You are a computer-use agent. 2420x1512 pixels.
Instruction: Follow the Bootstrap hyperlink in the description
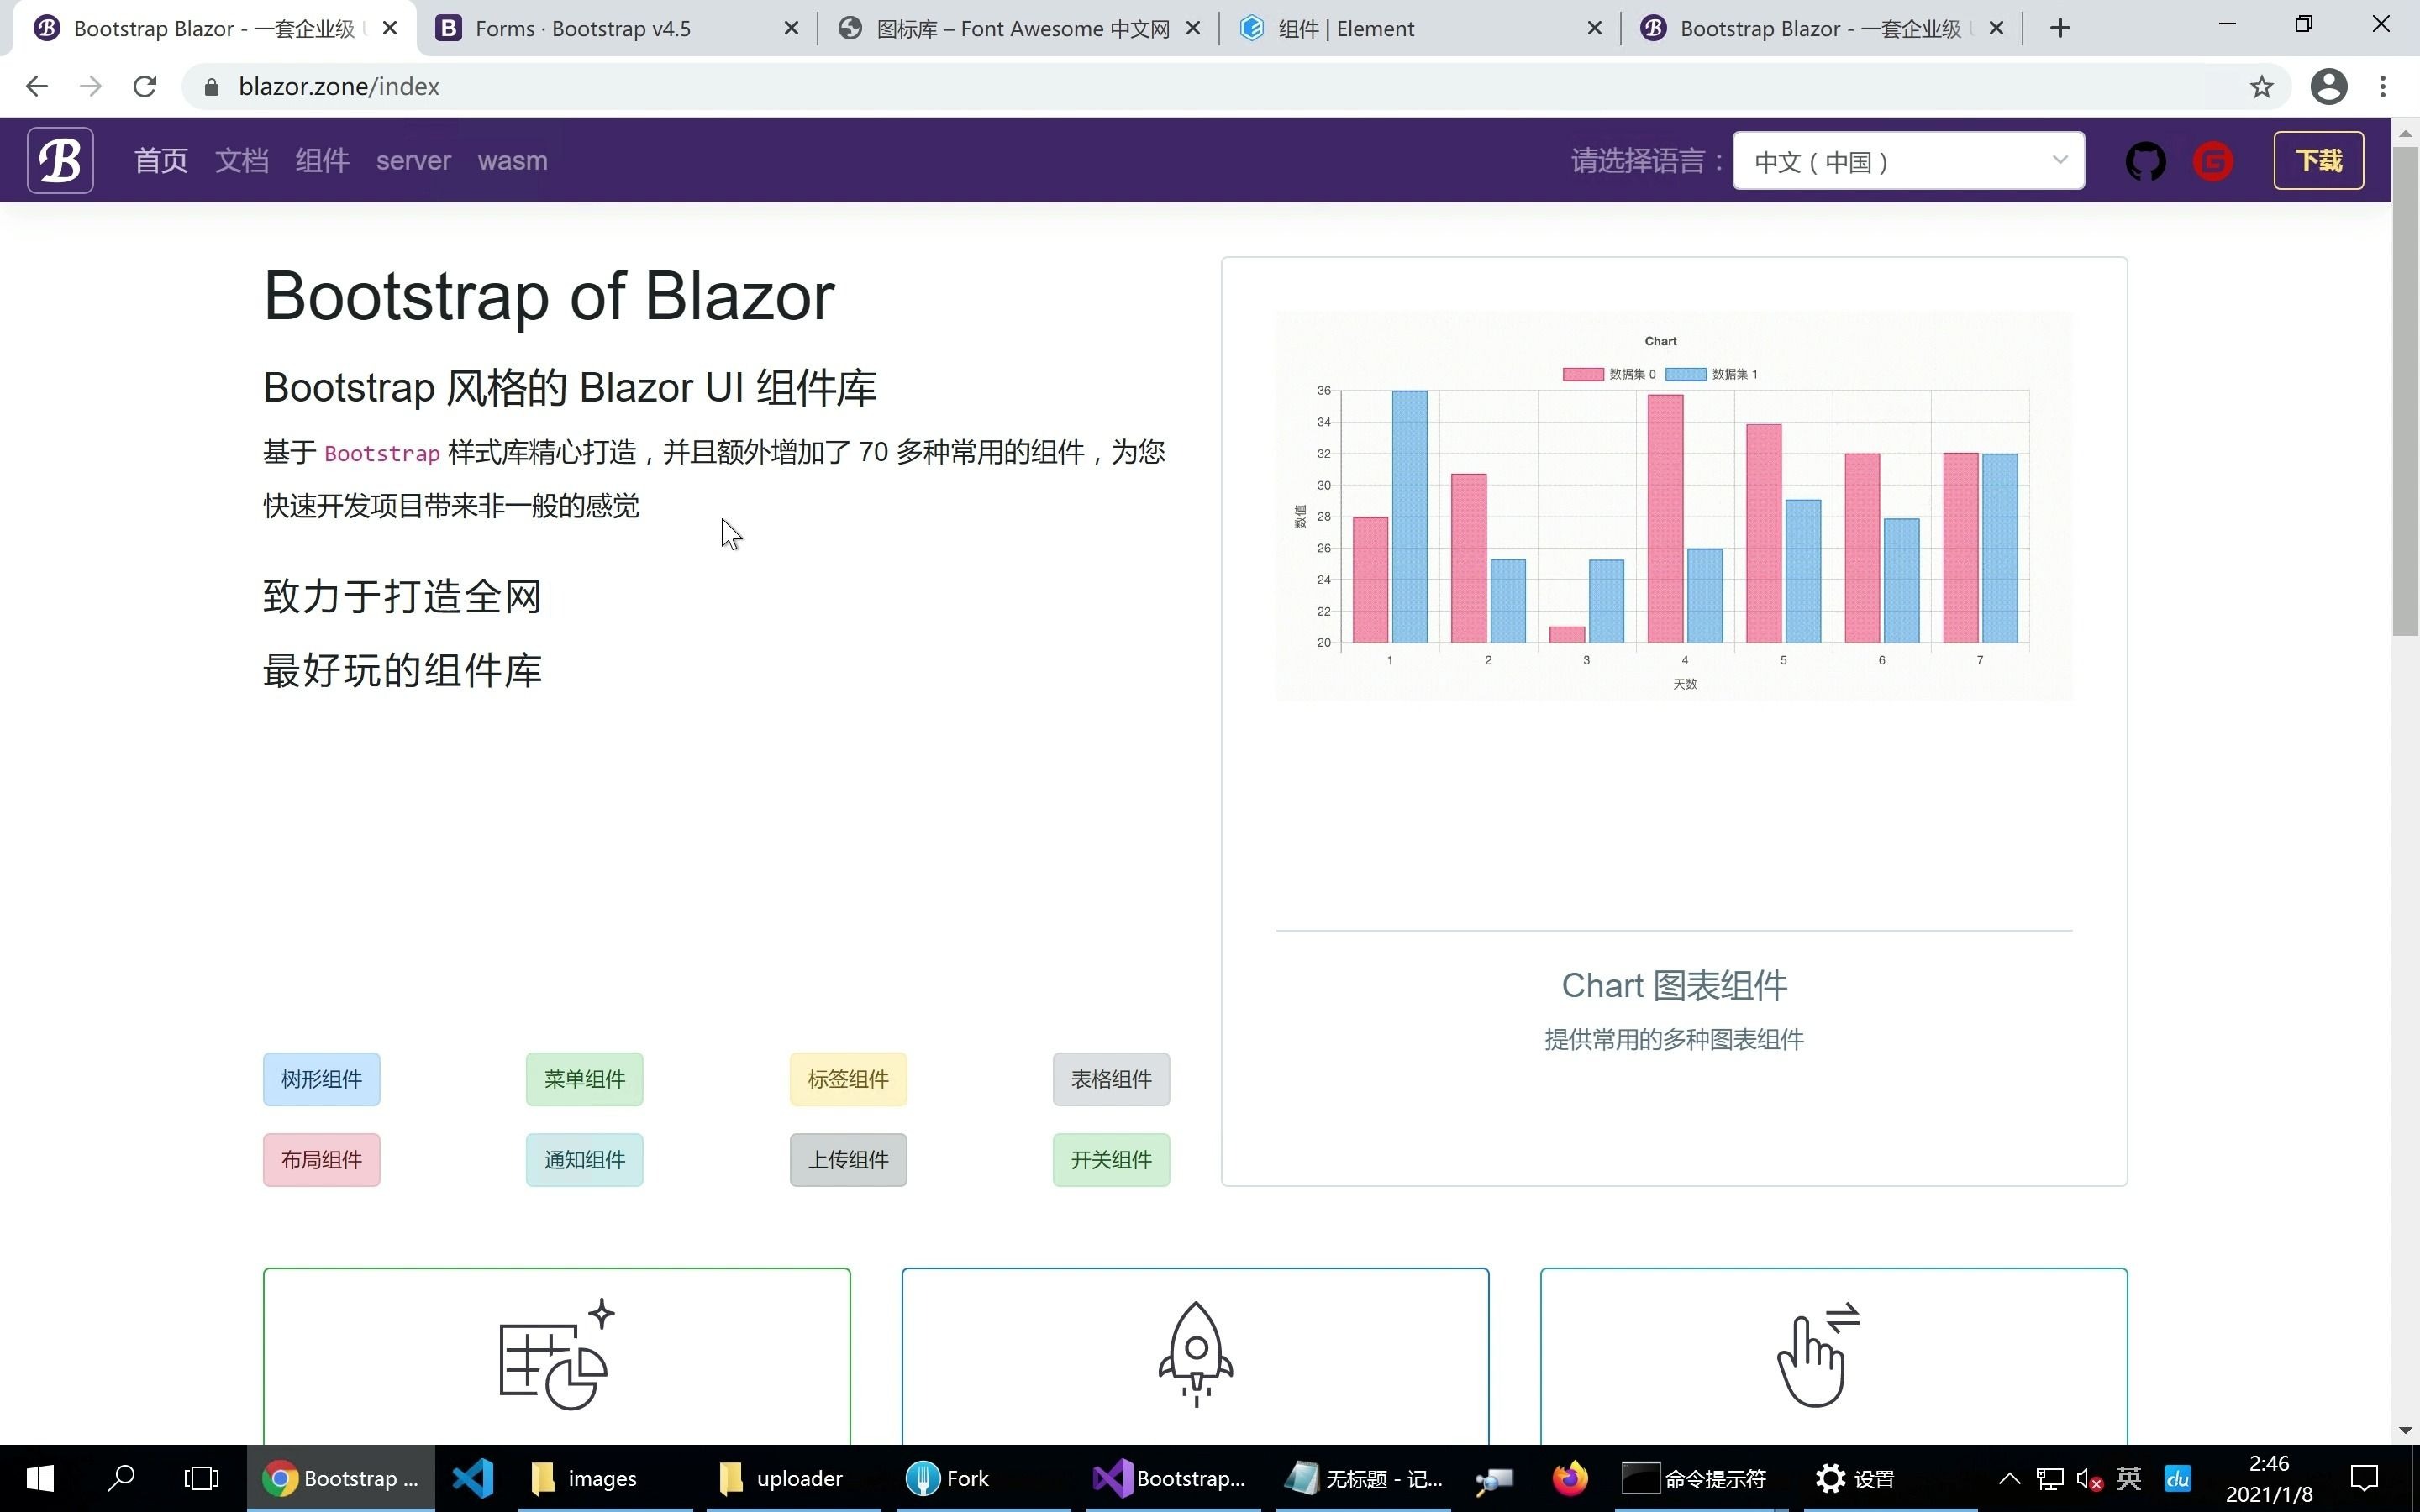click(381, 452)
